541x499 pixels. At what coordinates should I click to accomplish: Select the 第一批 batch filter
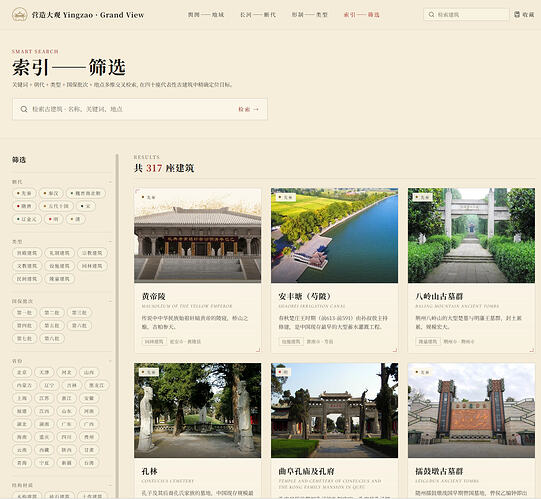pyautogui.click(x=24, y=313)
